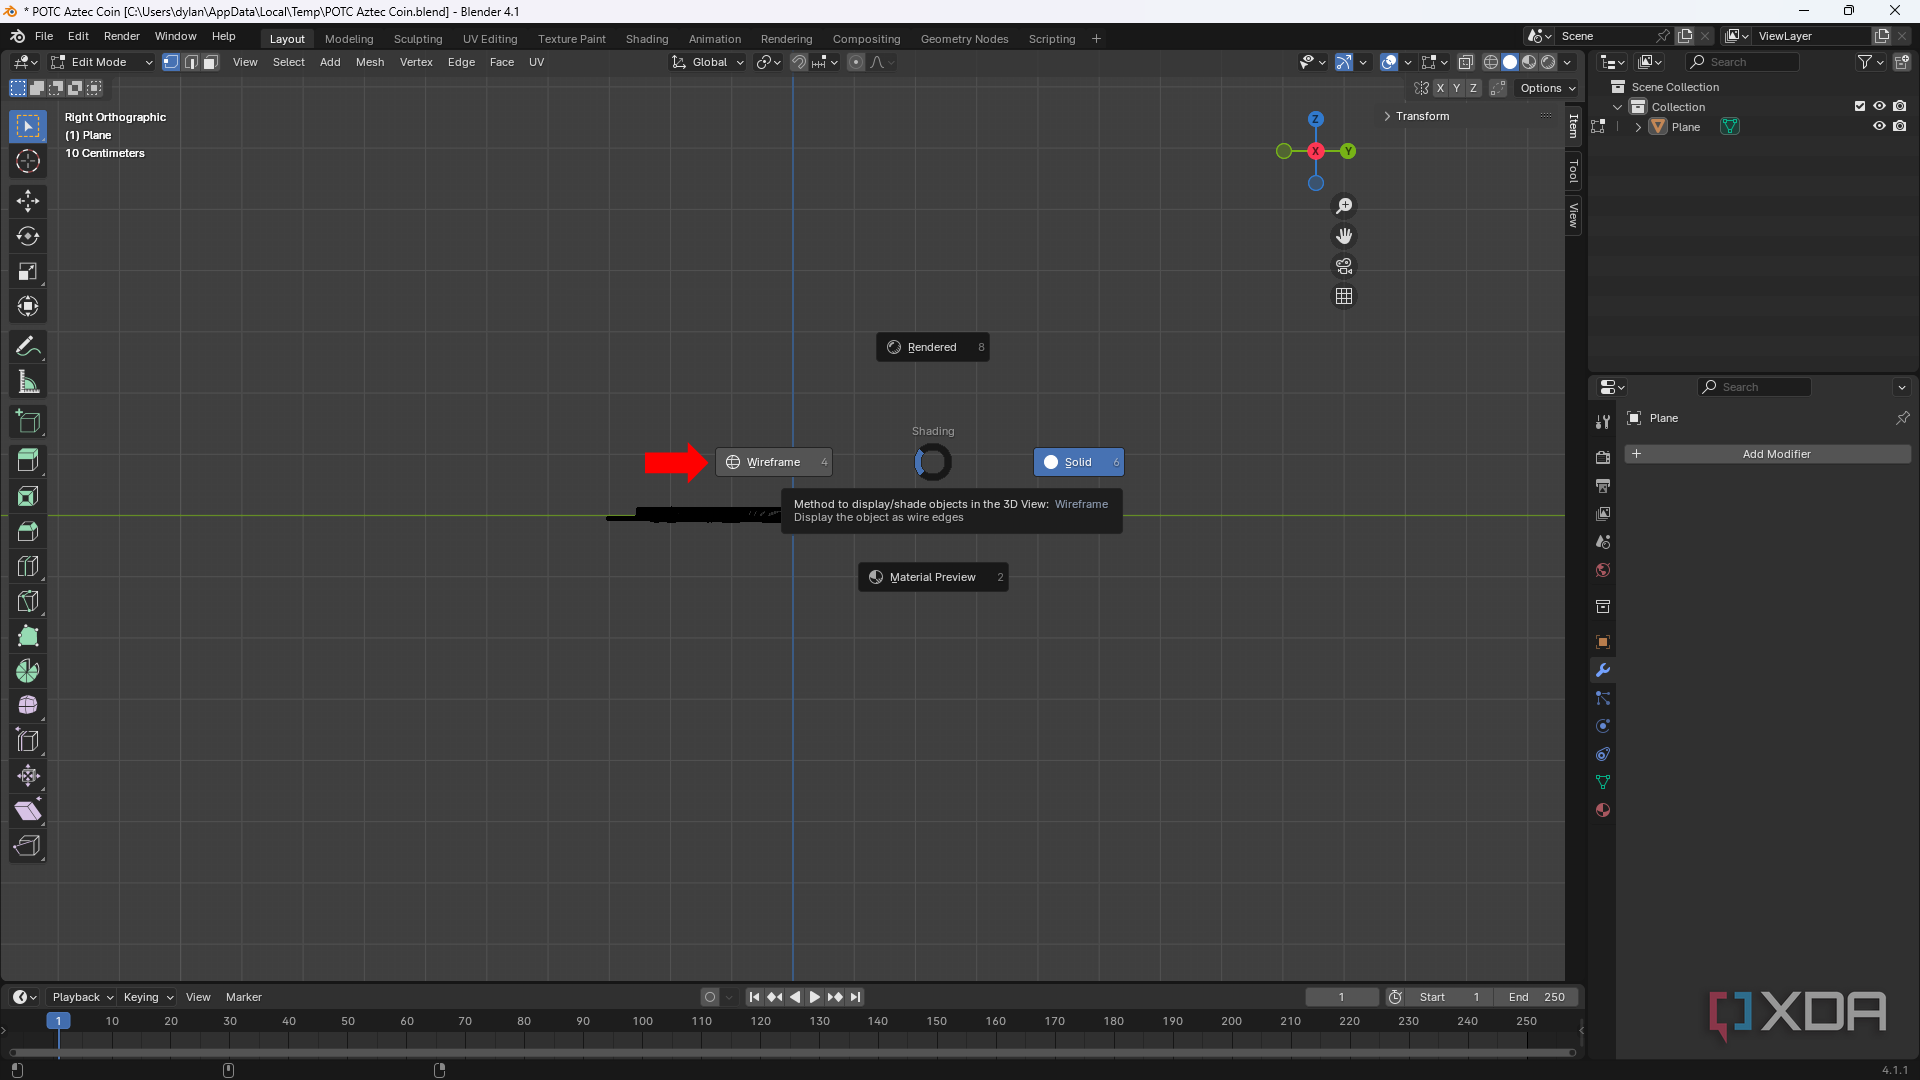Switch to the Shading workspace tab
1920x1080 pixels.
tap(646, 38)
